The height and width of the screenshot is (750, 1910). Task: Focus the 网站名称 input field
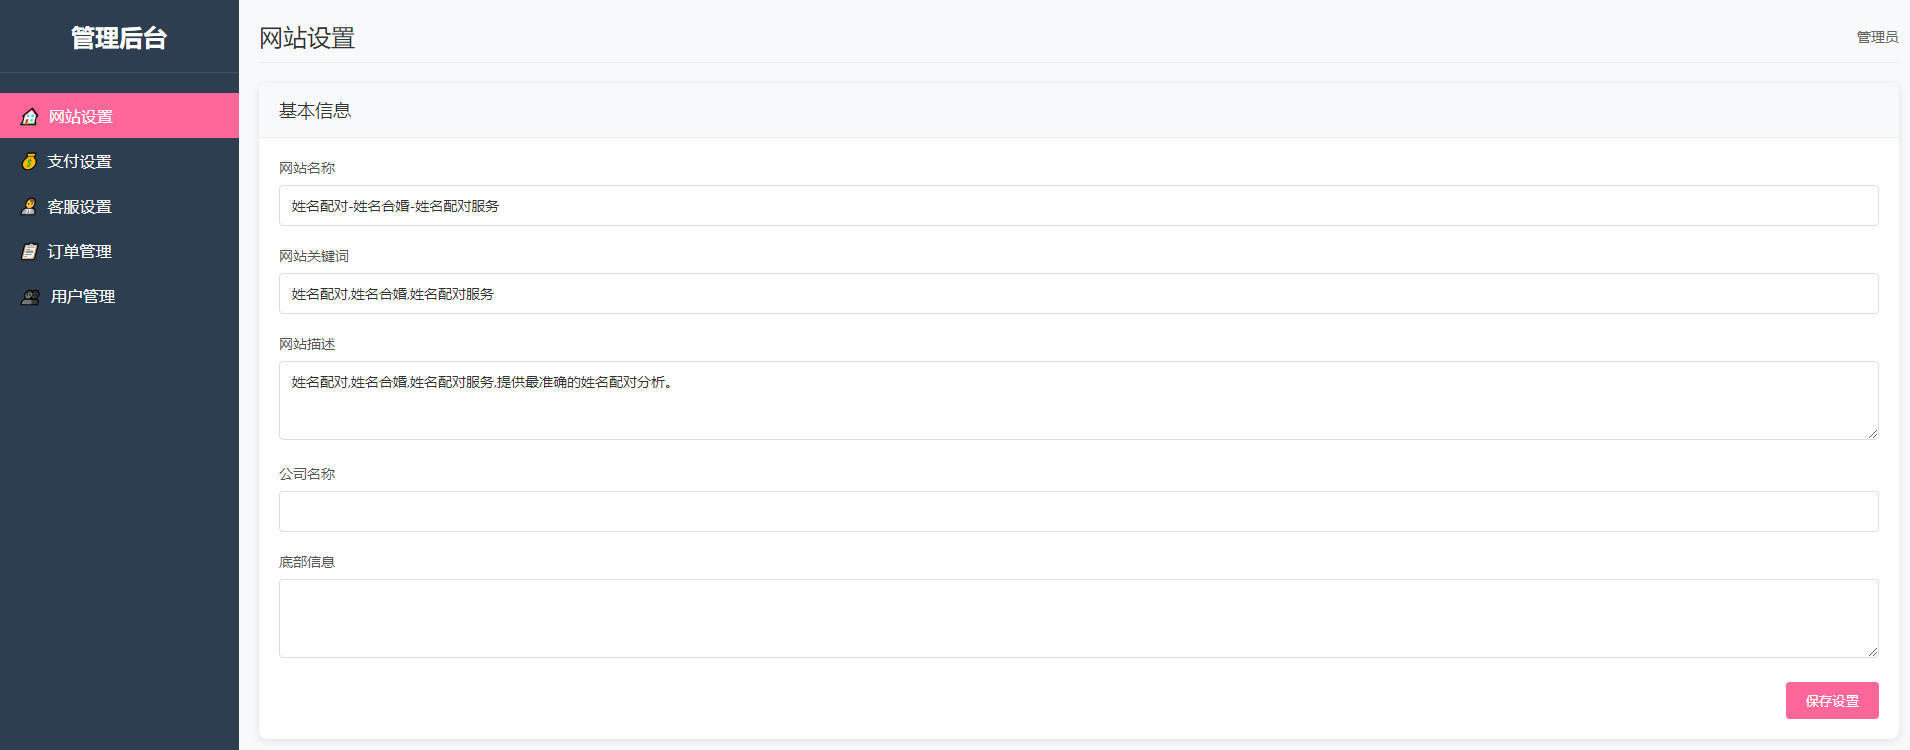coord(1078,206)
